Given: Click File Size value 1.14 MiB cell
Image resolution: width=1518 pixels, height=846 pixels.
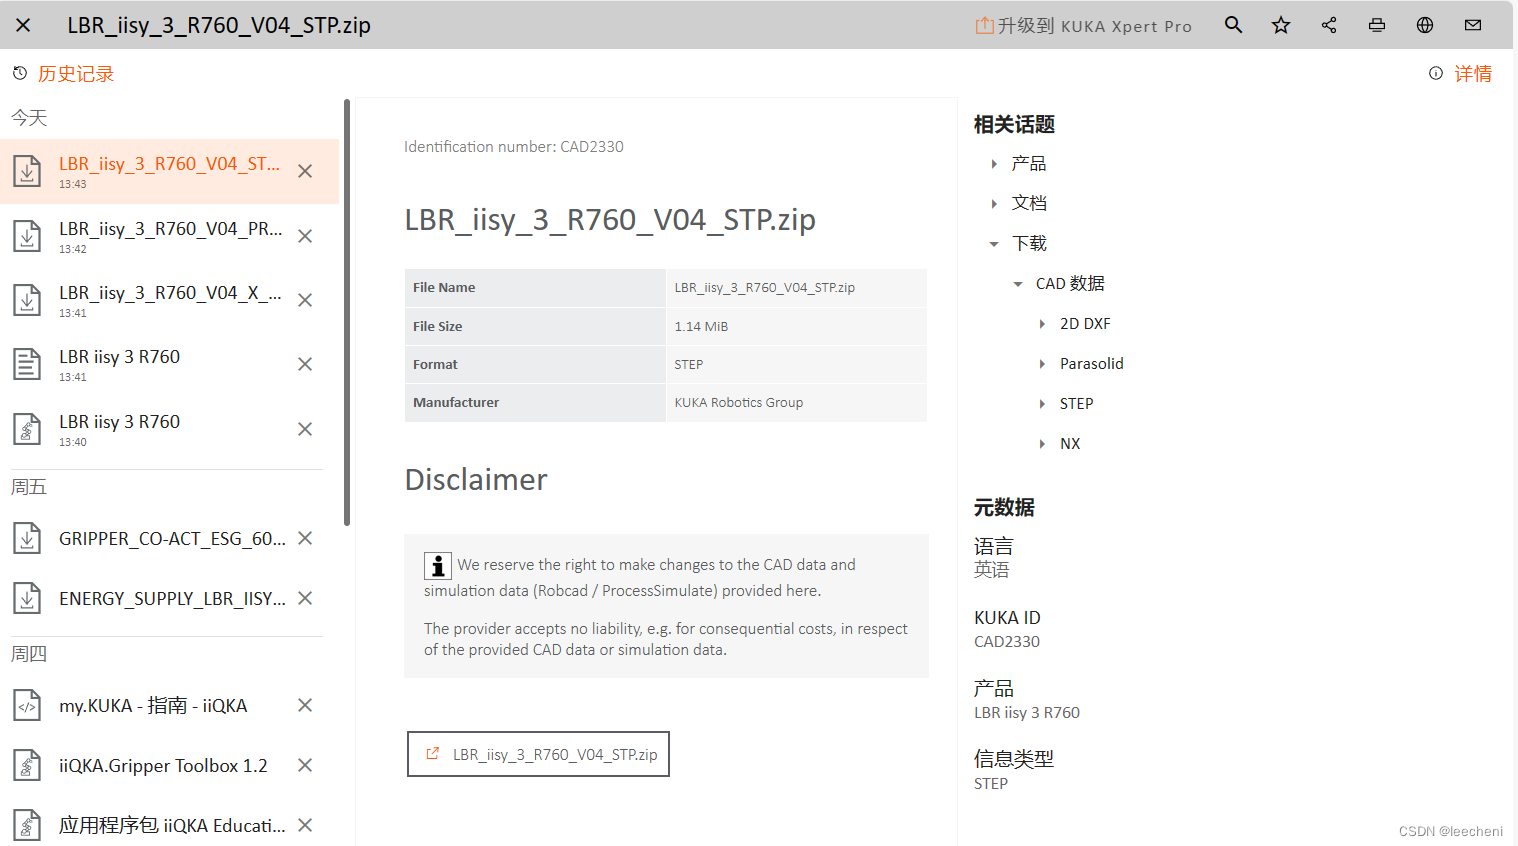Looking at the screenshot, I should (x=796, y=326).
